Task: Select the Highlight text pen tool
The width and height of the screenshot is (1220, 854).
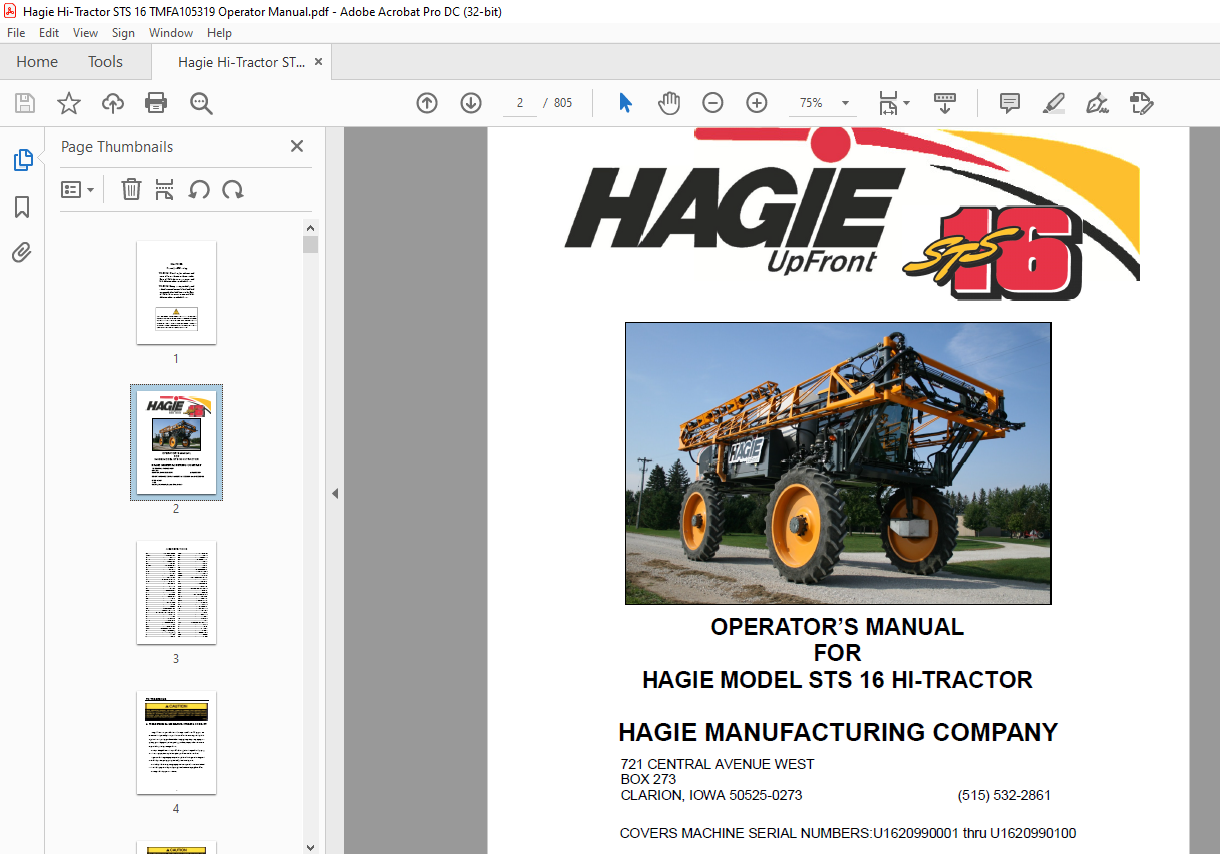Action: pyautogui.click(x=1053, y=103)
